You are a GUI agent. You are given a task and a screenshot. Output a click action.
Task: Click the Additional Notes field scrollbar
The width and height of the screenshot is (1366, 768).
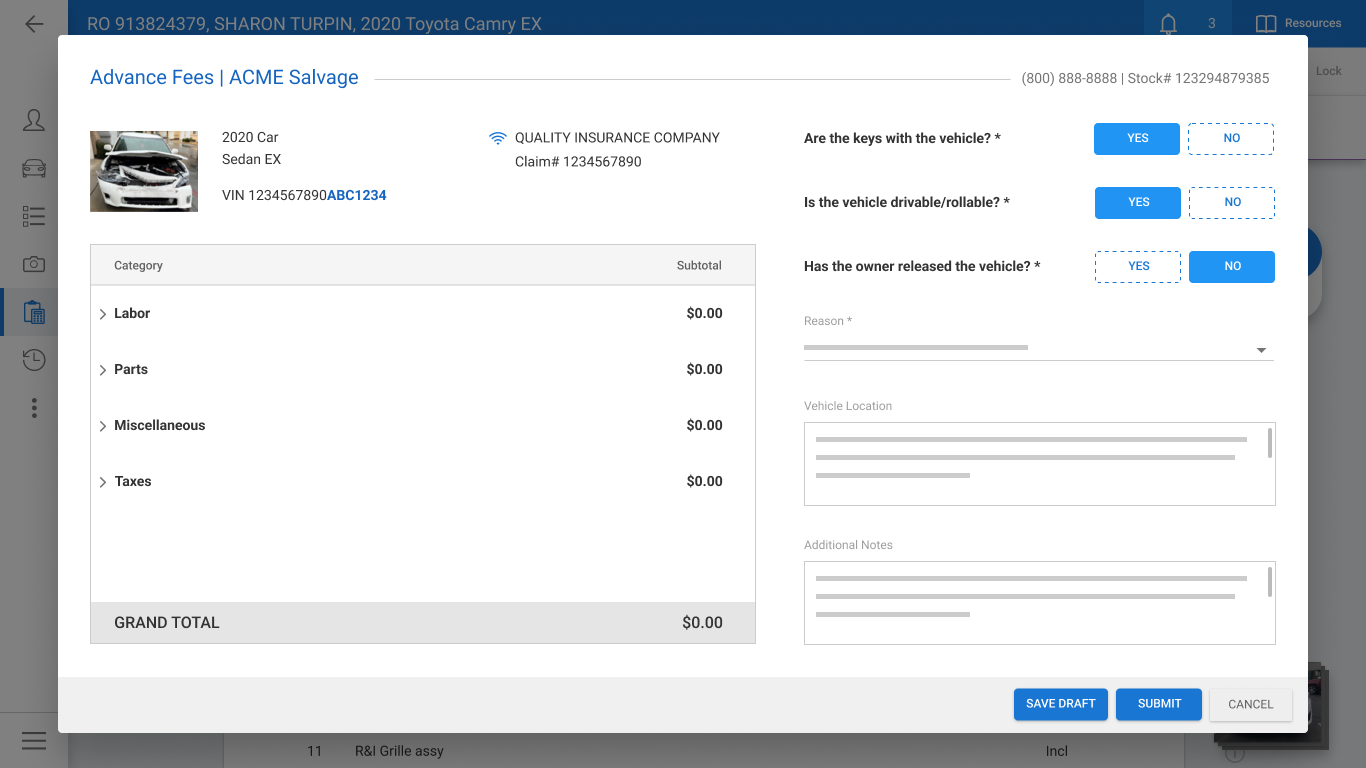click(1270, 582)
